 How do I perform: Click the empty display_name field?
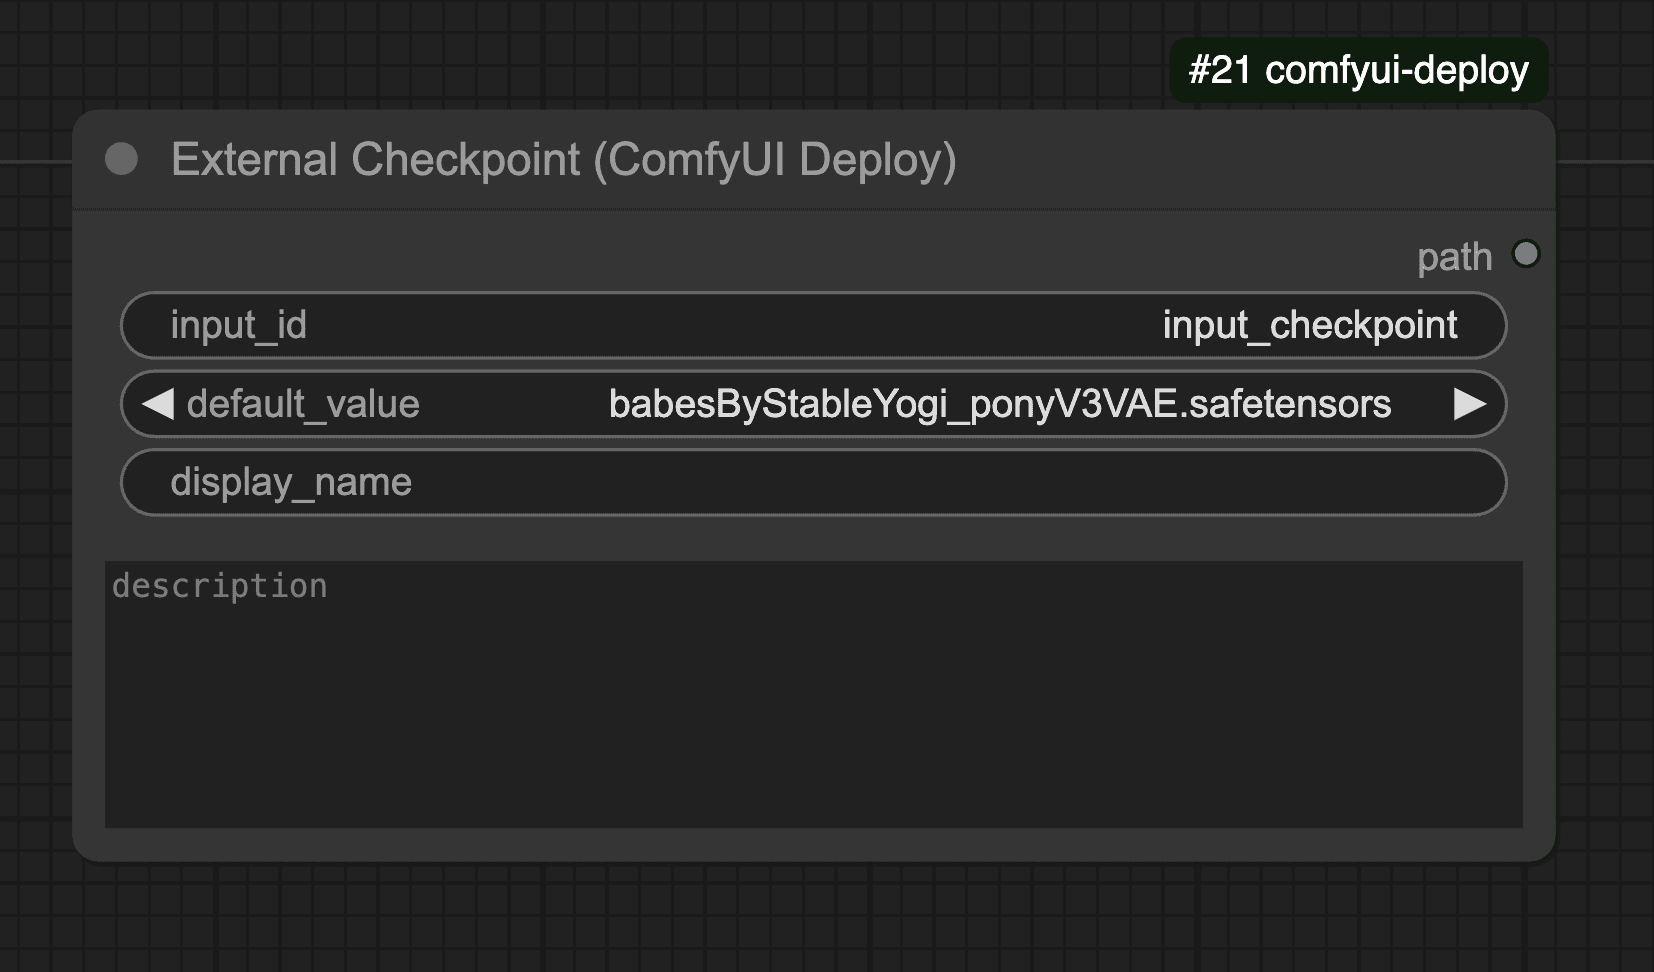point(814,482)
